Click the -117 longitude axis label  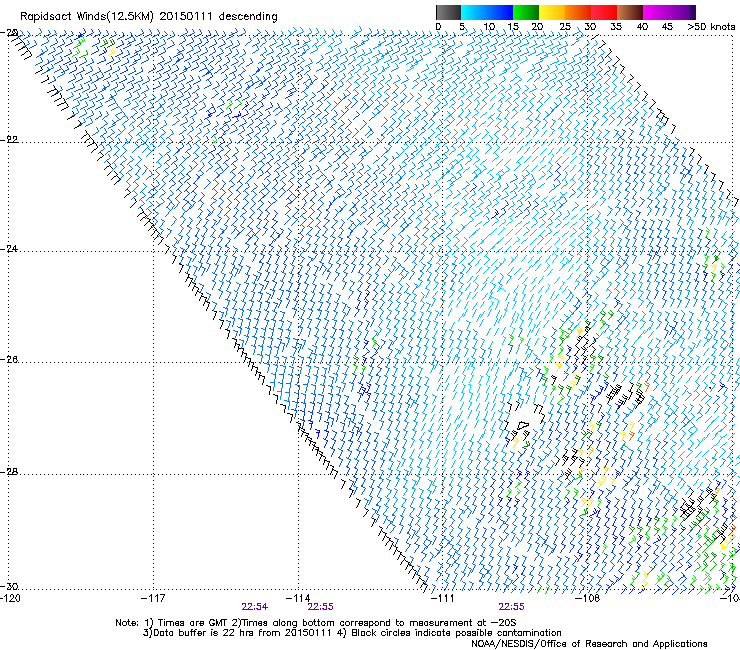(x=153, y=598)
